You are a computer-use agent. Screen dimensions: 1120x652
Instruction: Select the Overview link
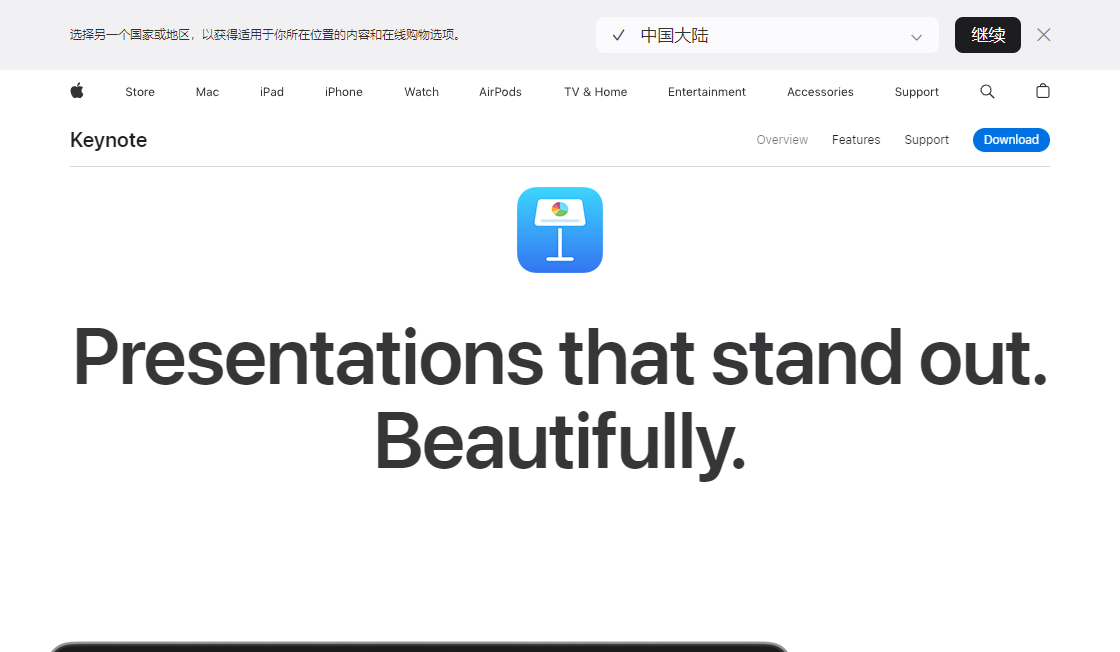782,139
